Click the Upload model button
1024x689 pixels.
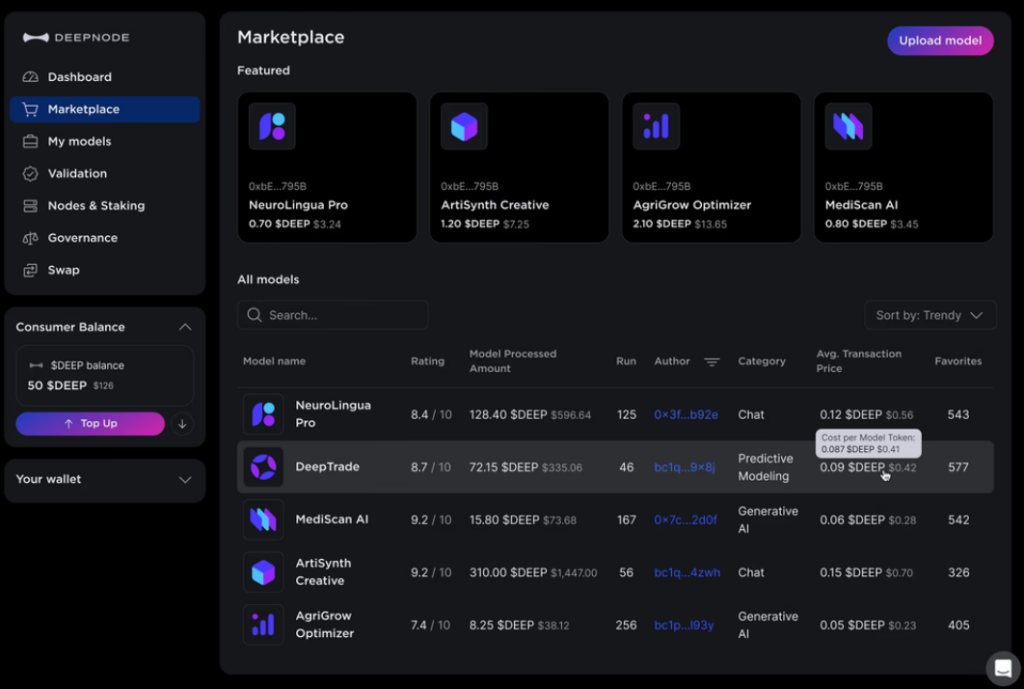[x=940, y=41]
